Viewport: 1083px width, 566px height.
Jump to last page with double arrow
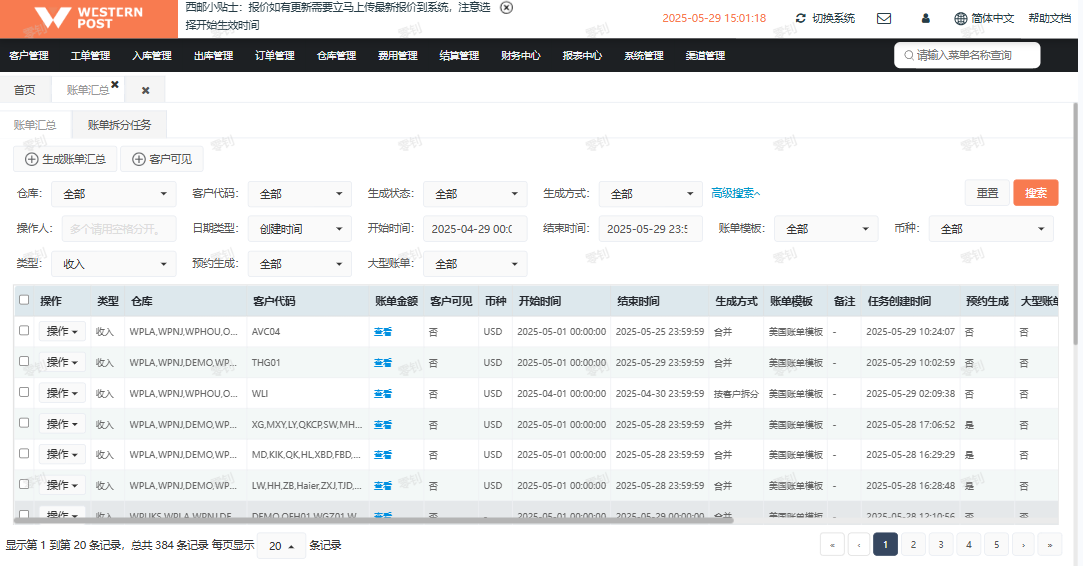[1050, 545]
